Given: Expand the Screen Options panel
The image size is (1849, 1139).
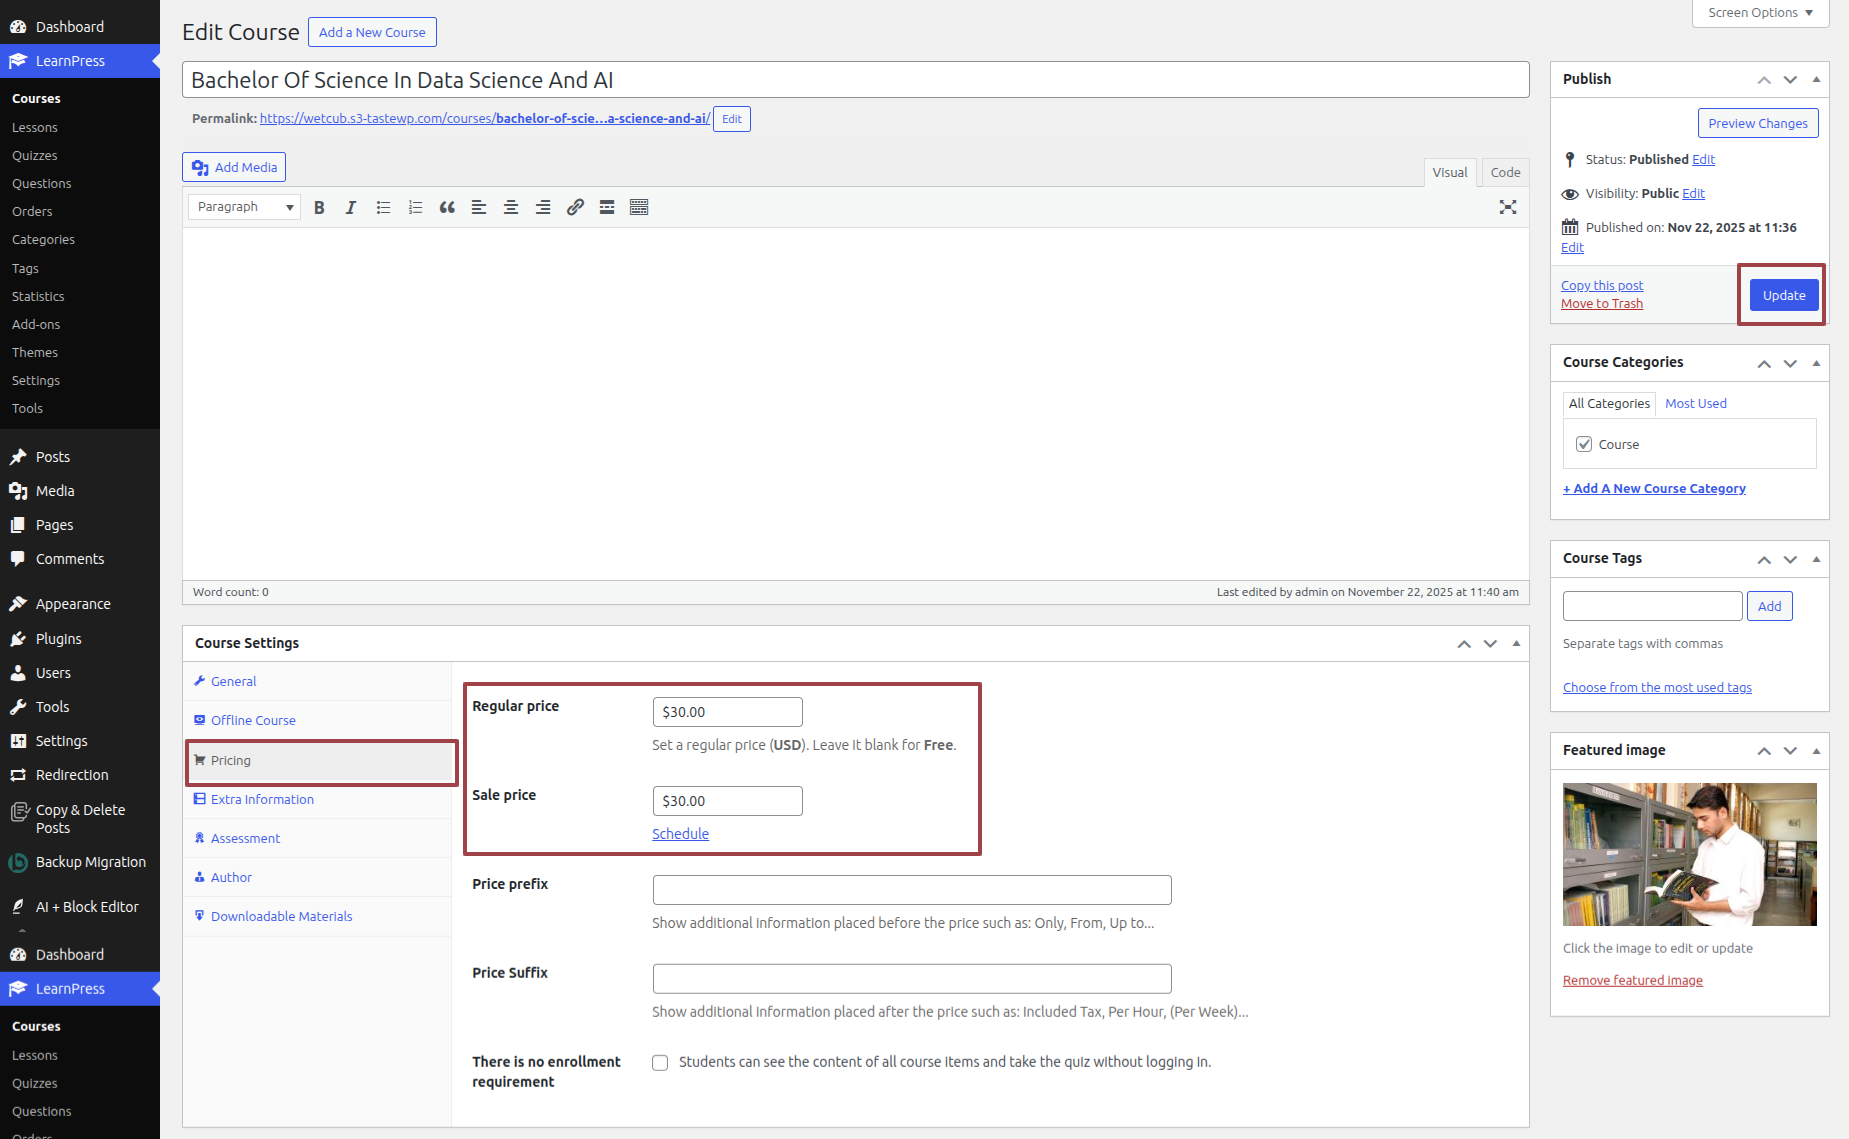Looking at the screenshot, I should [1759, 13].
